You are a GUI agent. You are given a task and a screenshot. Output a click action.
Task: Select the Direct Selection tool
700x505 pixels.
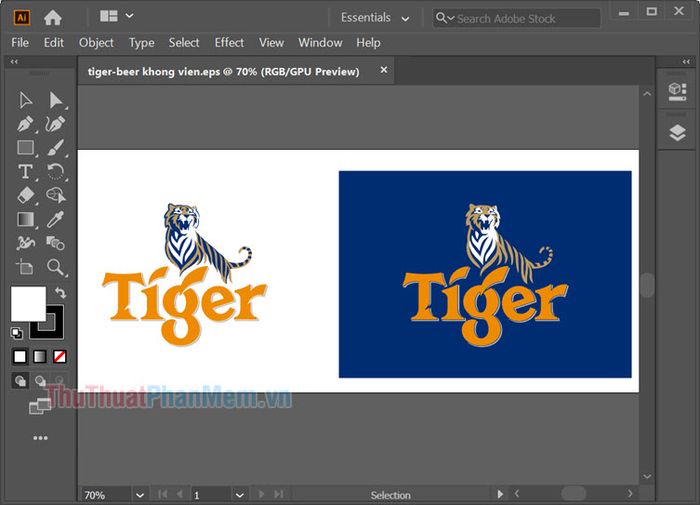(55, 100)
